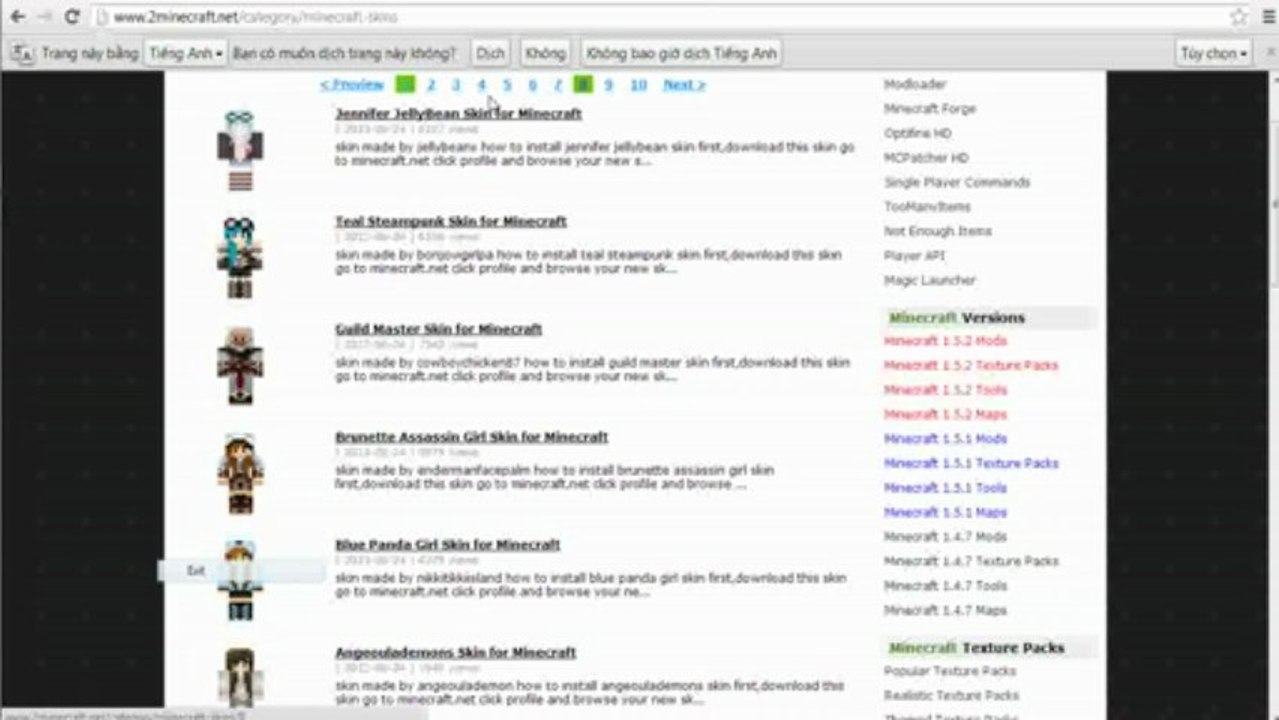
Task: Click Brunette Assassin Girl skin thumbnail
Action: (240, 473)
